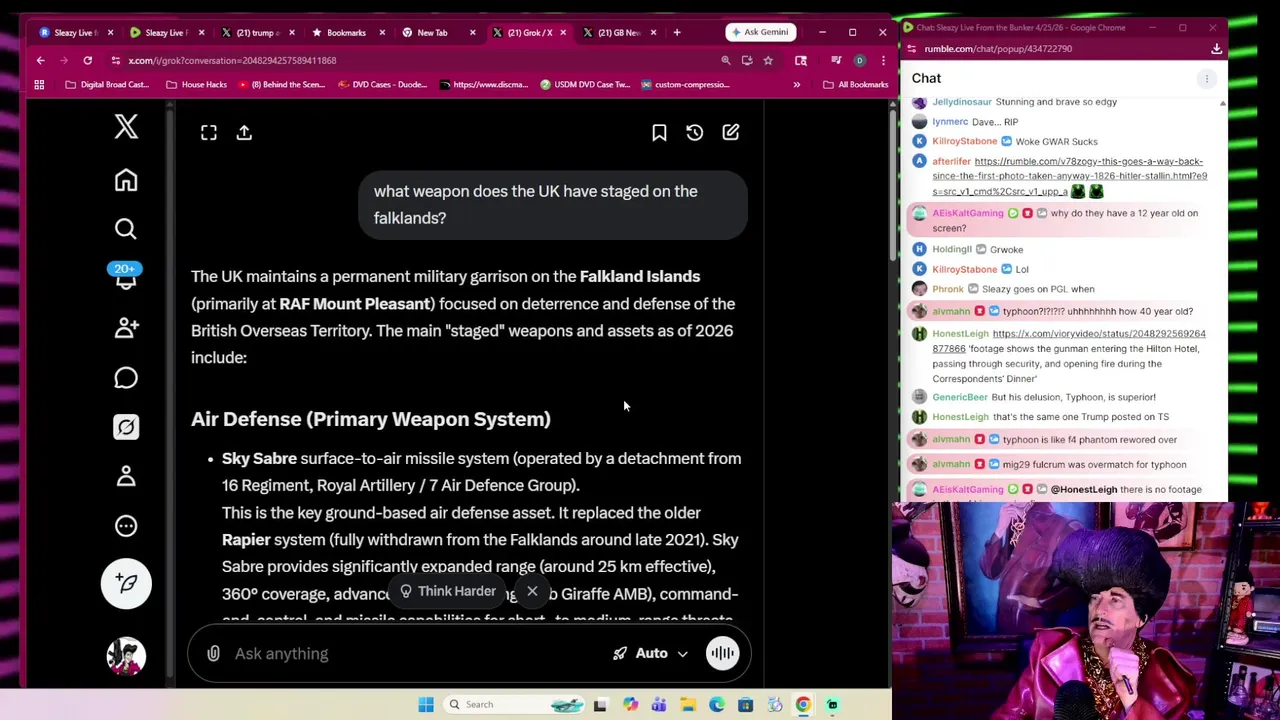Viewport: 1280px width, 720px height.
Task: Reload the current page
Action: click(x=88, y=61)
